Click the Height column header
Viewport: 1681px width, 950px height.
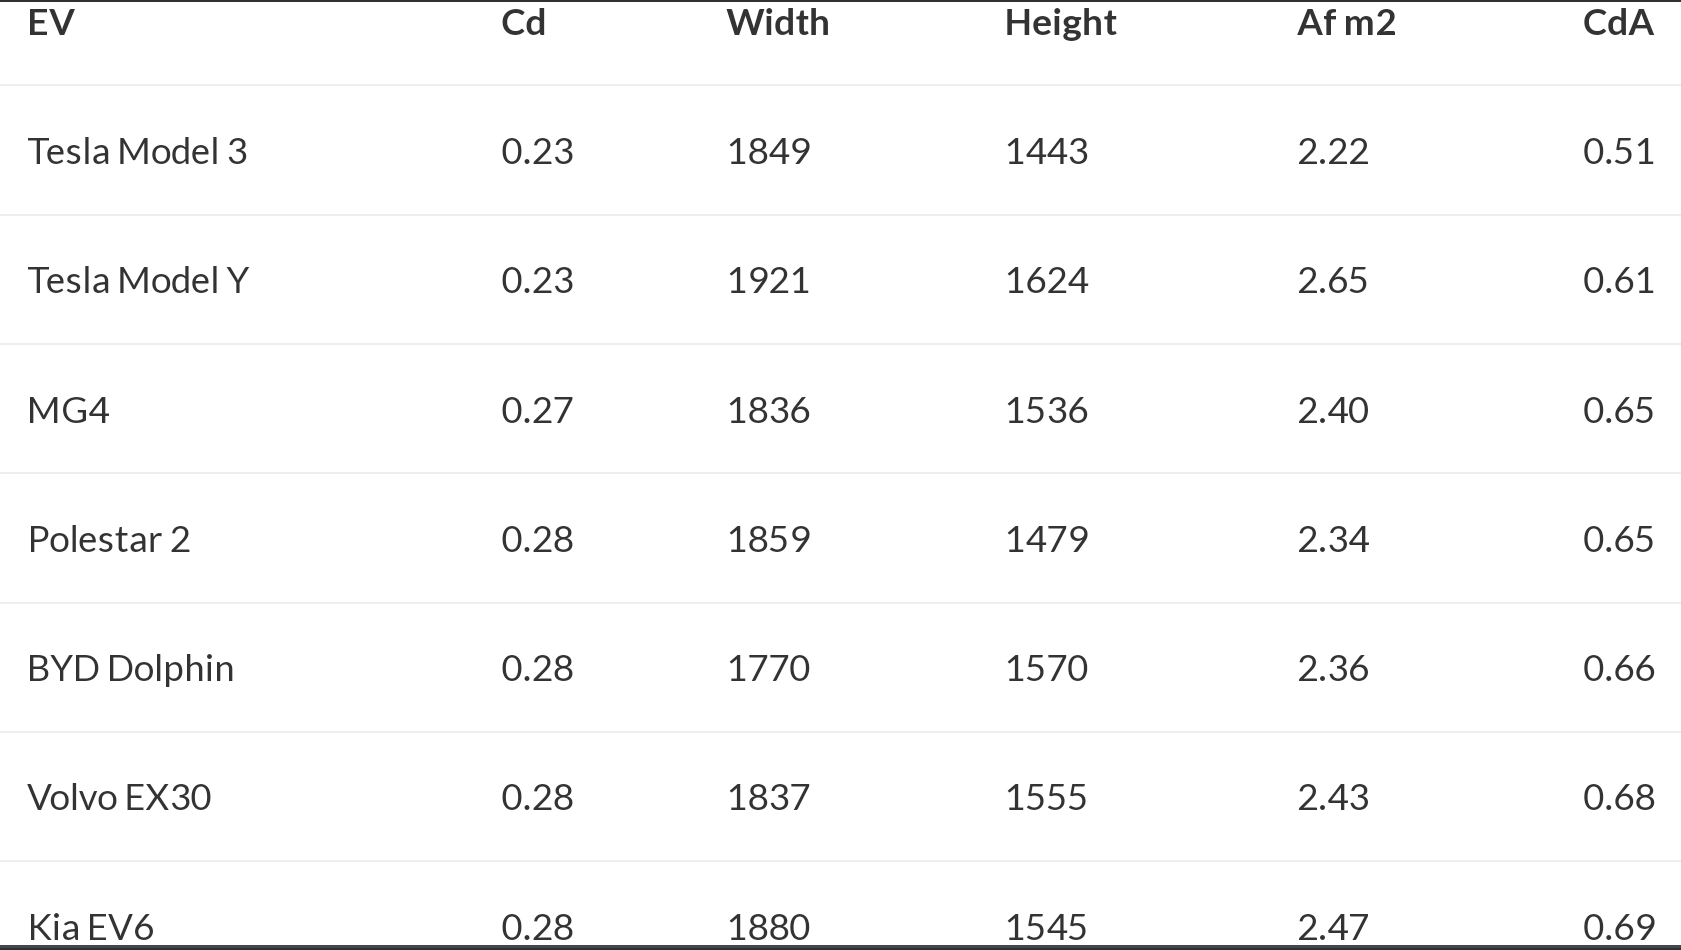pos(1060,23)
